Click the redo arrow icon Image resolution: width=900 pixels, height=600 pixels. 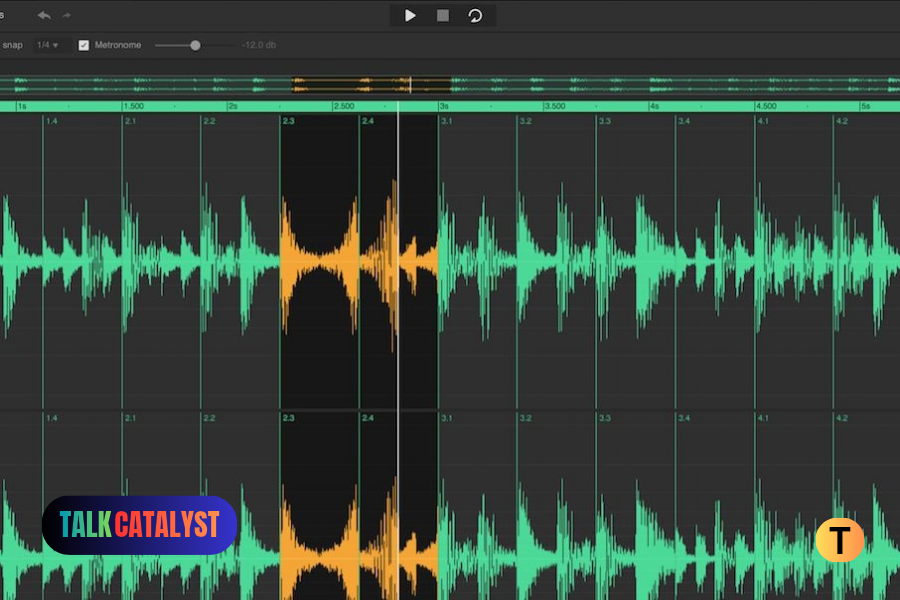pyautogui.click(x=67, y=15)
